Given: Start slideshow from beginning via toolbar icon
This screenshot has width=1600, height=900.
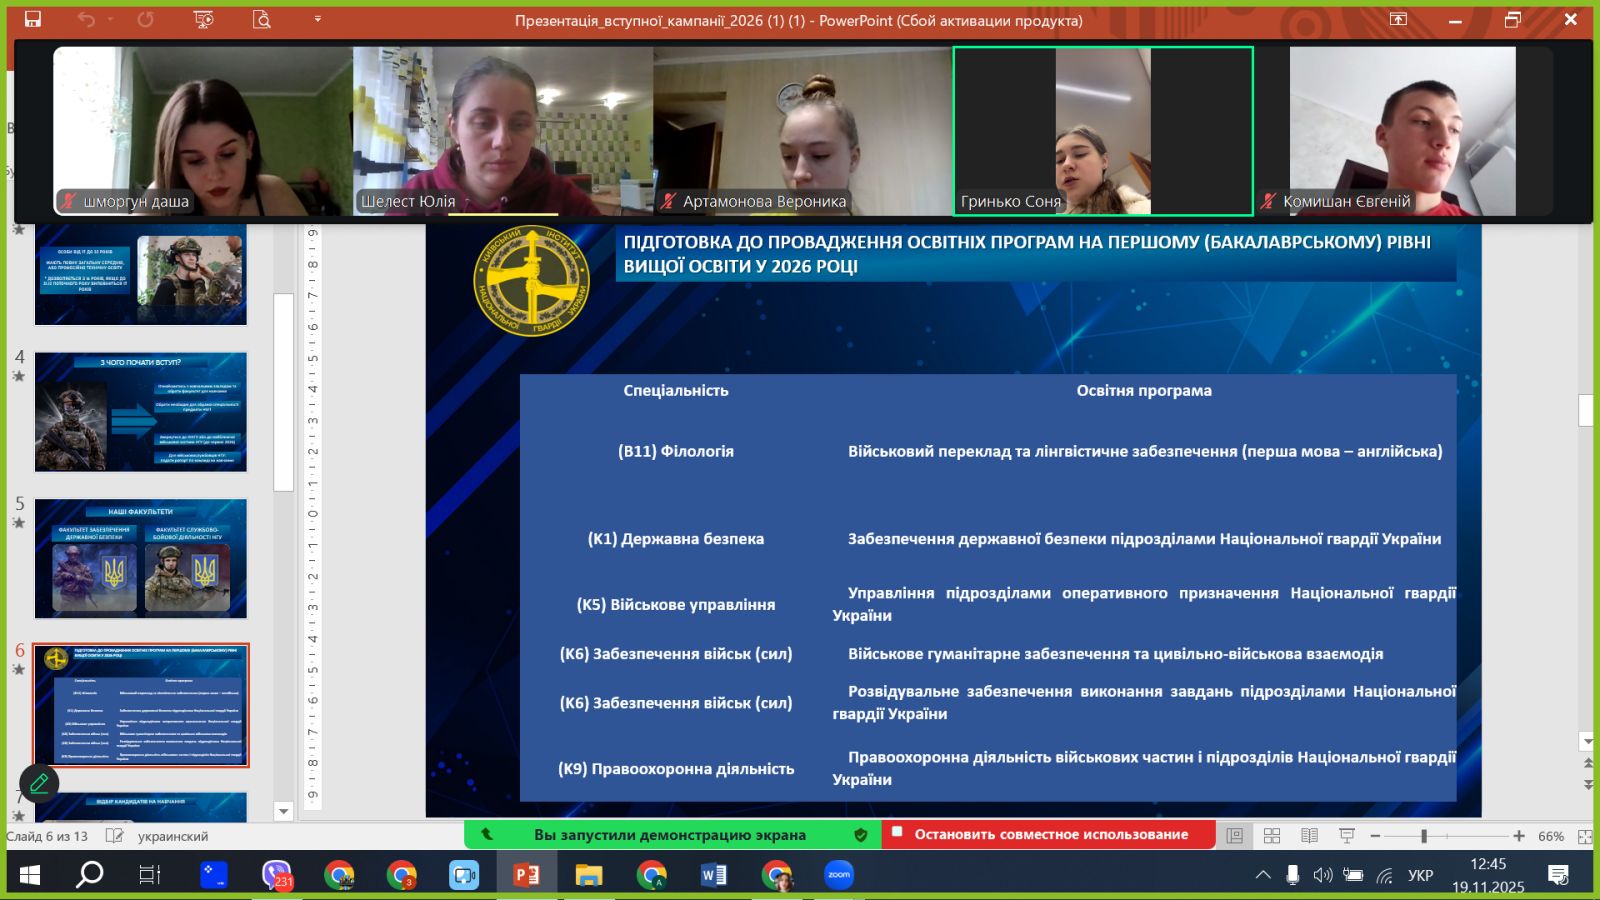Looking at the screenshot, I should [203, 19].
